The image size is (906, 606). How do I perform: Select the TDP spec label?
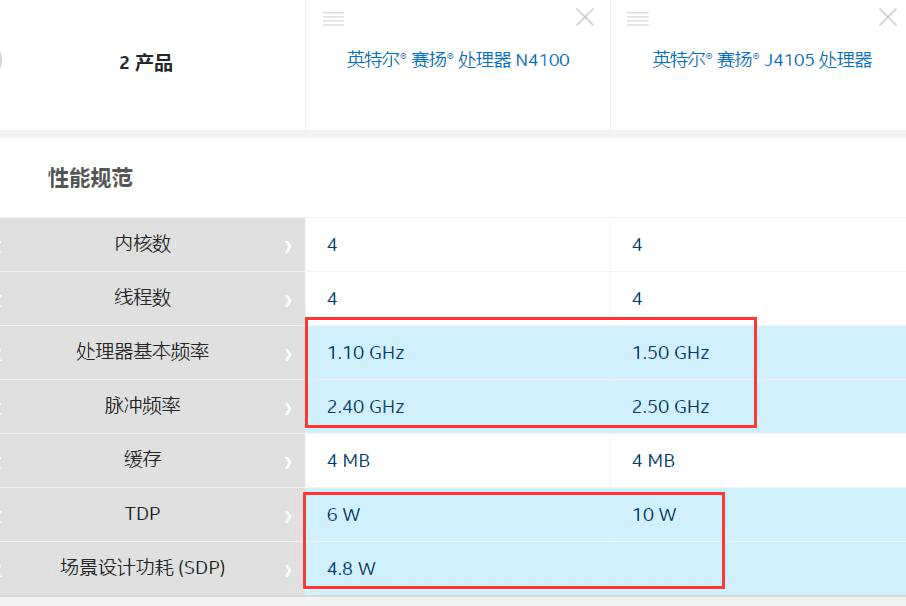click(x=143, y=514)
